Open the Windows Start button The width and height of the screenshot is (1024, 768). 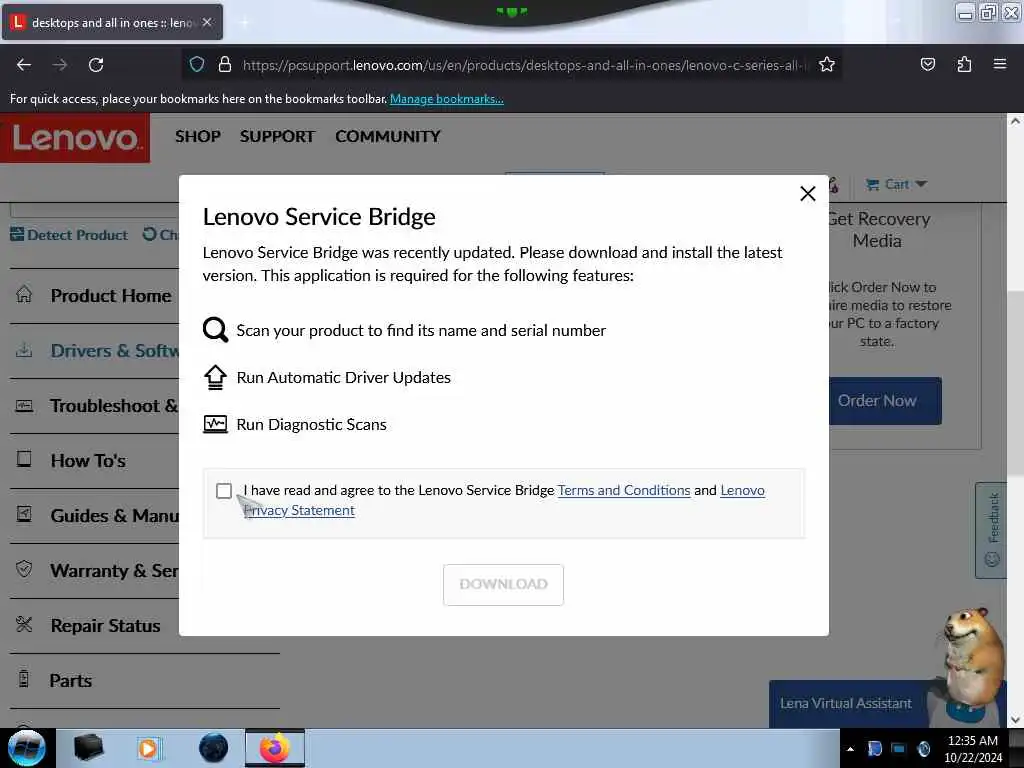[x=27, y=748]
